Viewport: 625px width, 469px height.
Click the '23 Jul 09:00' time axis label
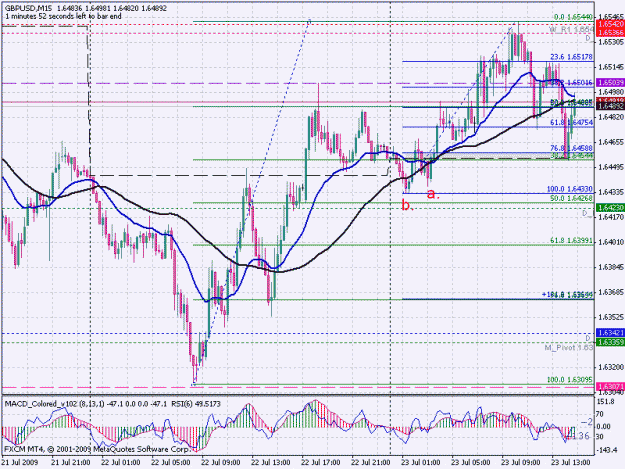coord(521,463)
